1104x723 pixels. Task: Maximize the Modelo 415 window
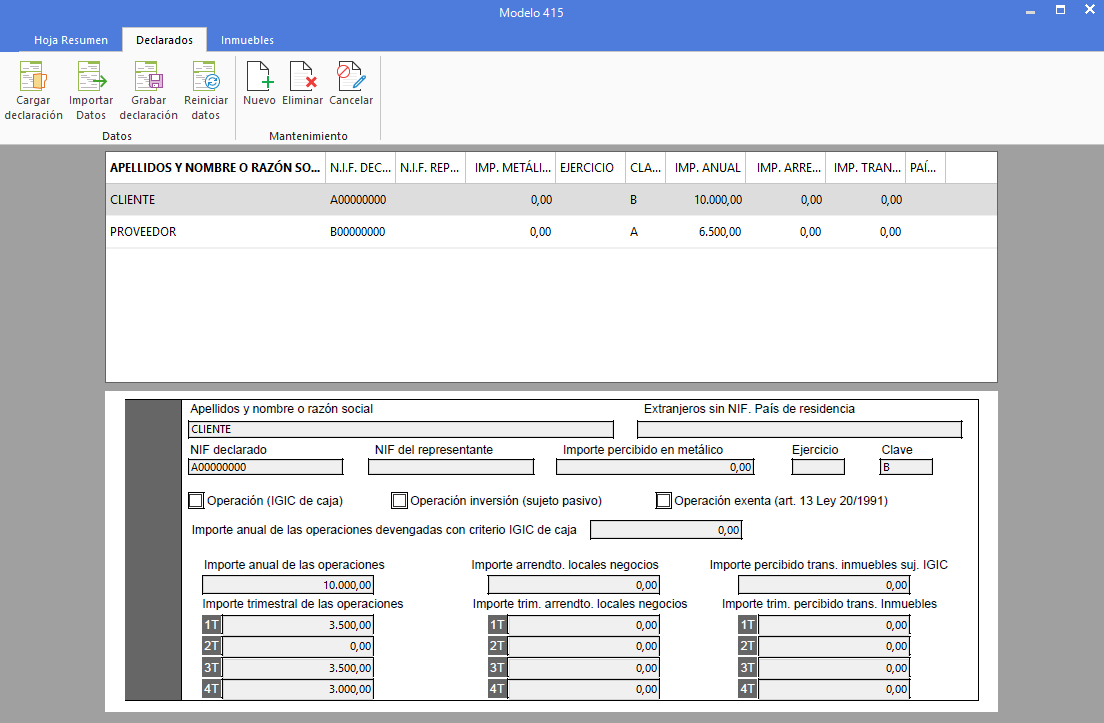point(1060,11)
